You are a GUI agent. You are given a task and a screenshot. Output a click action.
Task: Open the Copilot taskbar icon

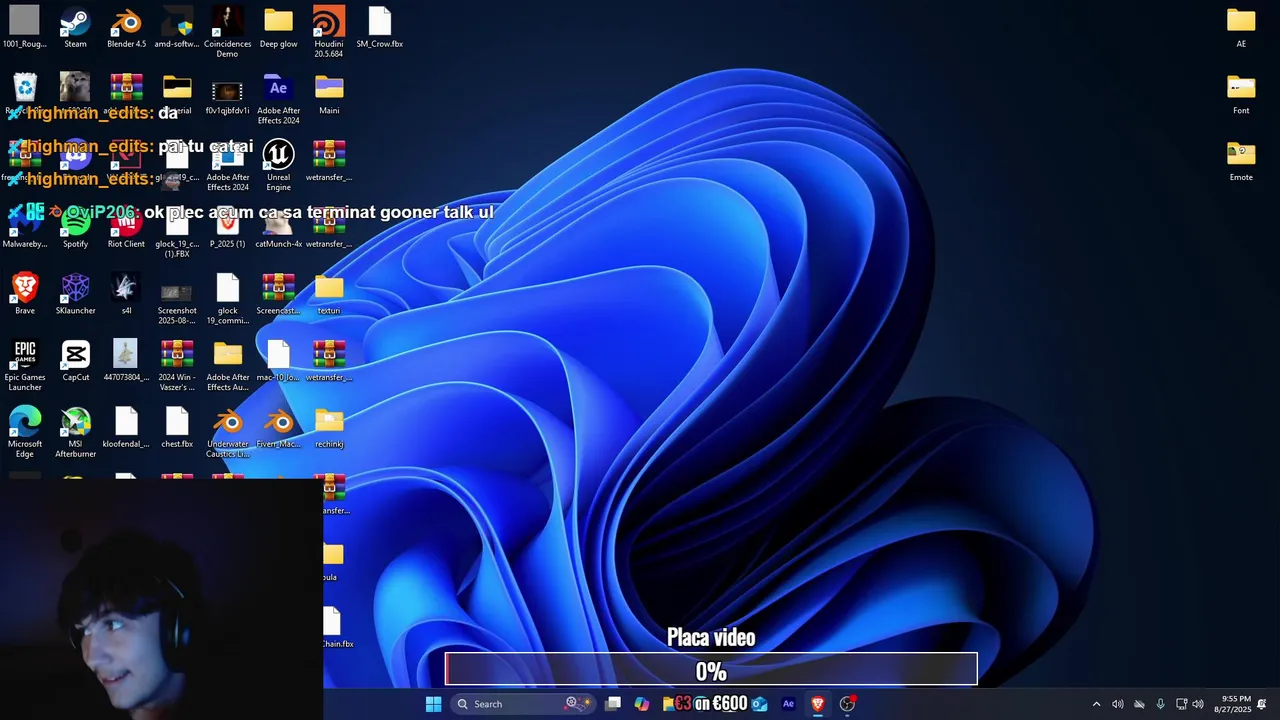coord(642,704)
